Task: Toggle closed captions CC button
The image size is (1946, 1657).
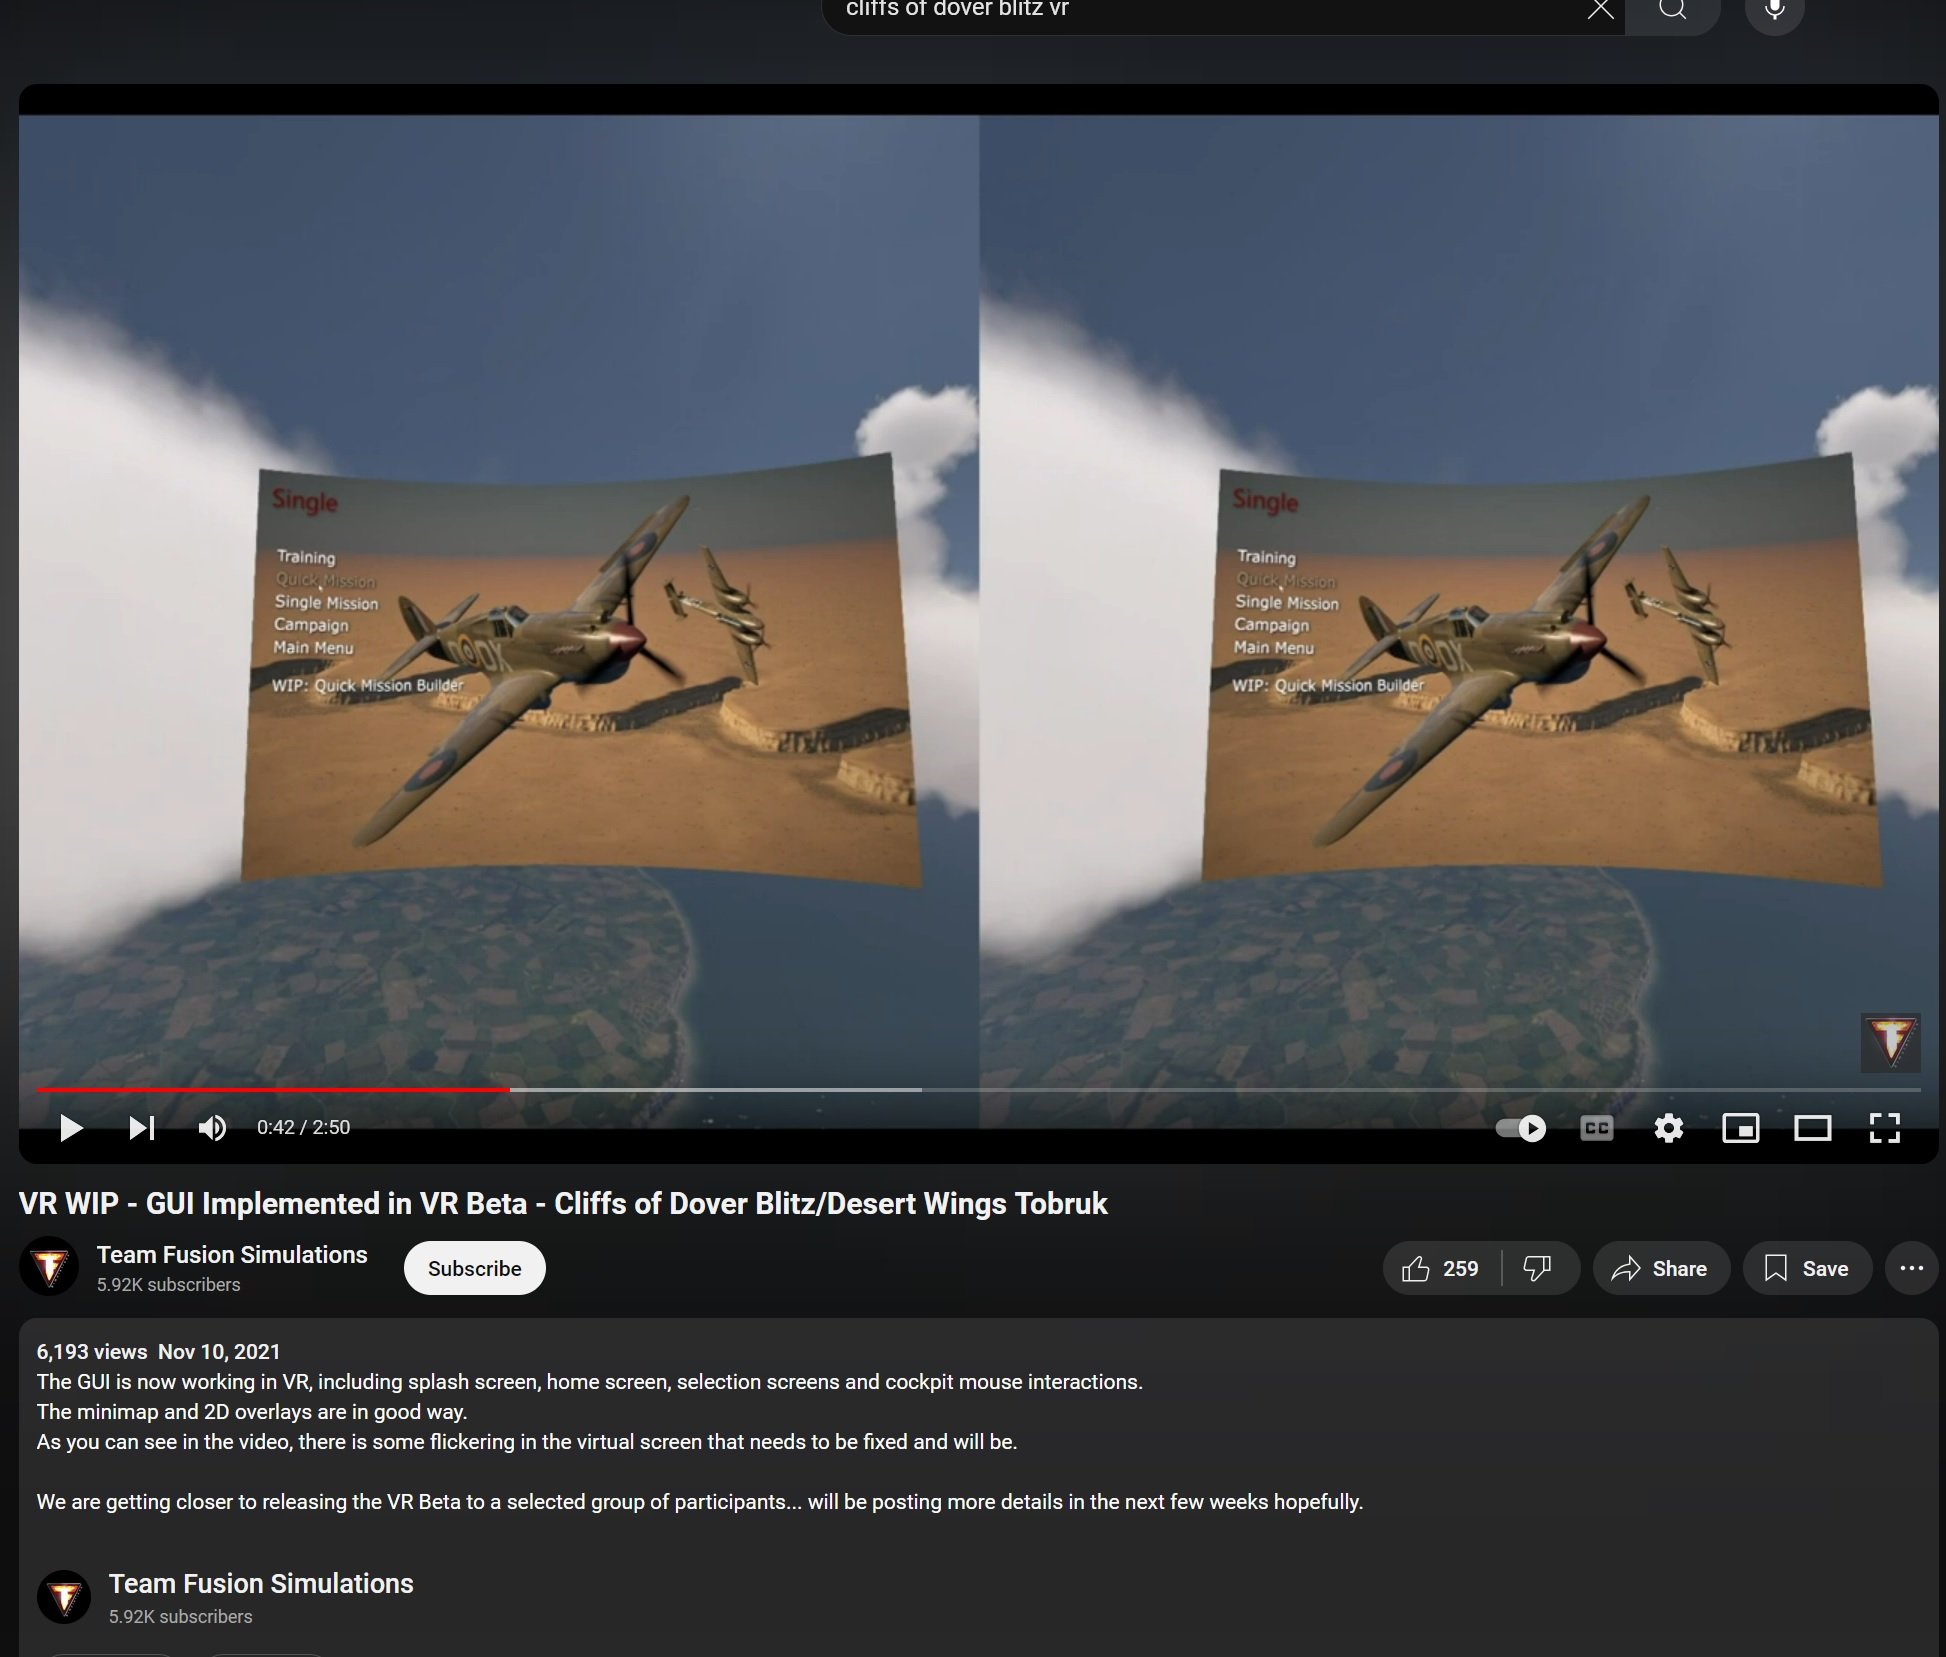Action: 1596,1128
